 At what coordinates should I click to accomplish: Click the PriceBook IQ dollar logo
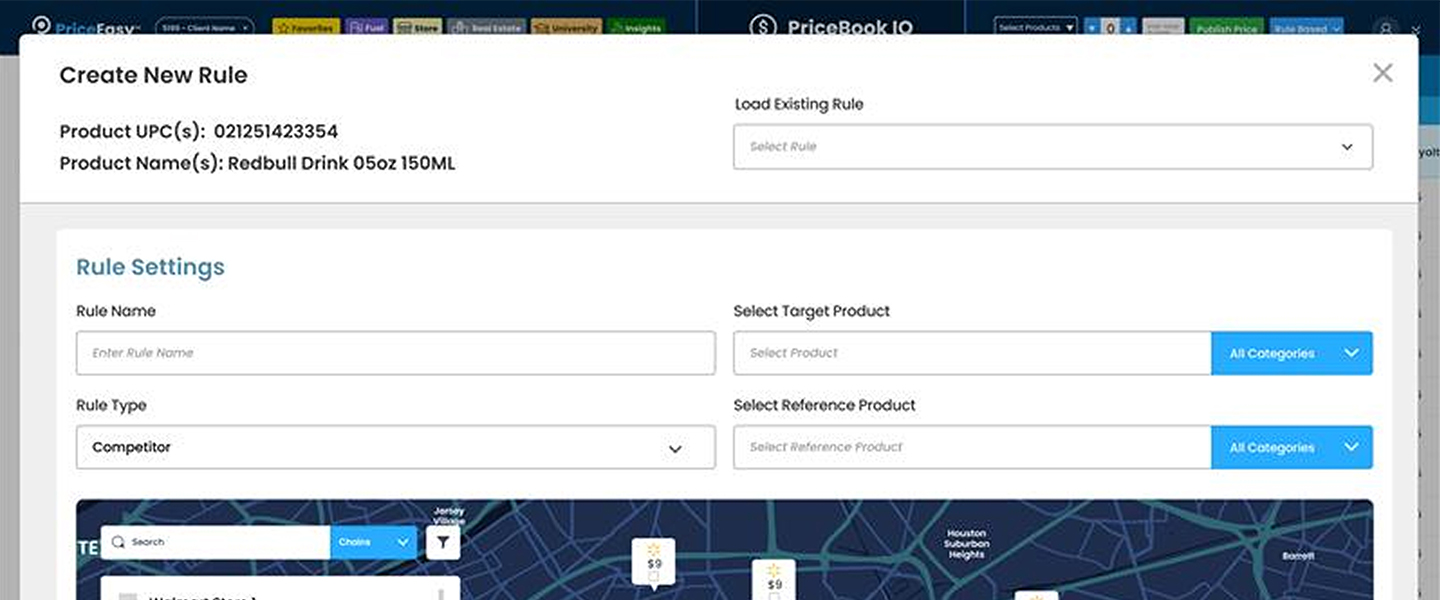point(762,27)
